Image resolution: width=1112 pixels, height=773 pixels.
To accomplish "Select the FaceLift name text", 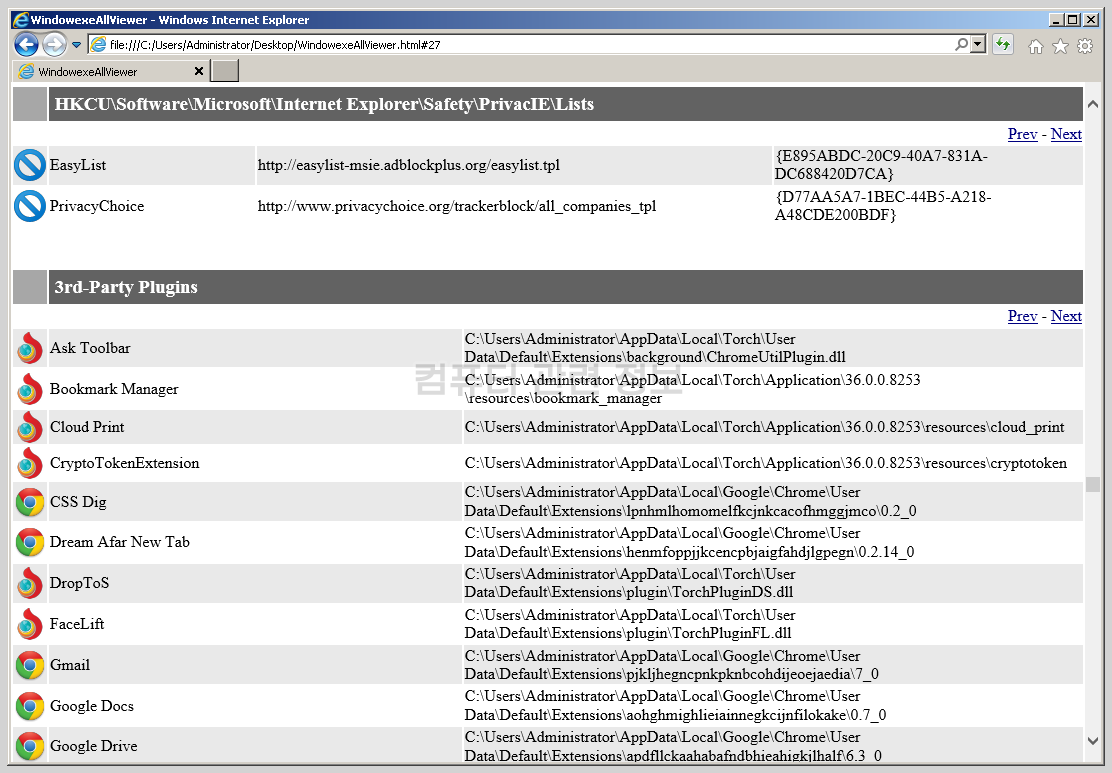I will (77, 624).
